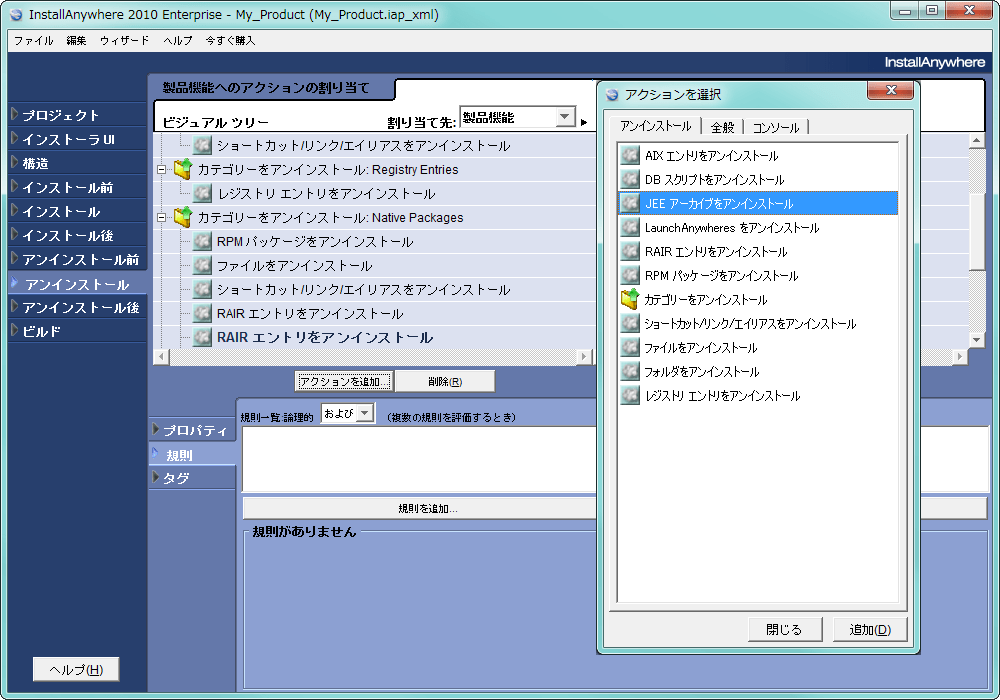Select the Native Packages category folder icon
The width and height of the screenshot is (1000, 700).
pos(184,217)
